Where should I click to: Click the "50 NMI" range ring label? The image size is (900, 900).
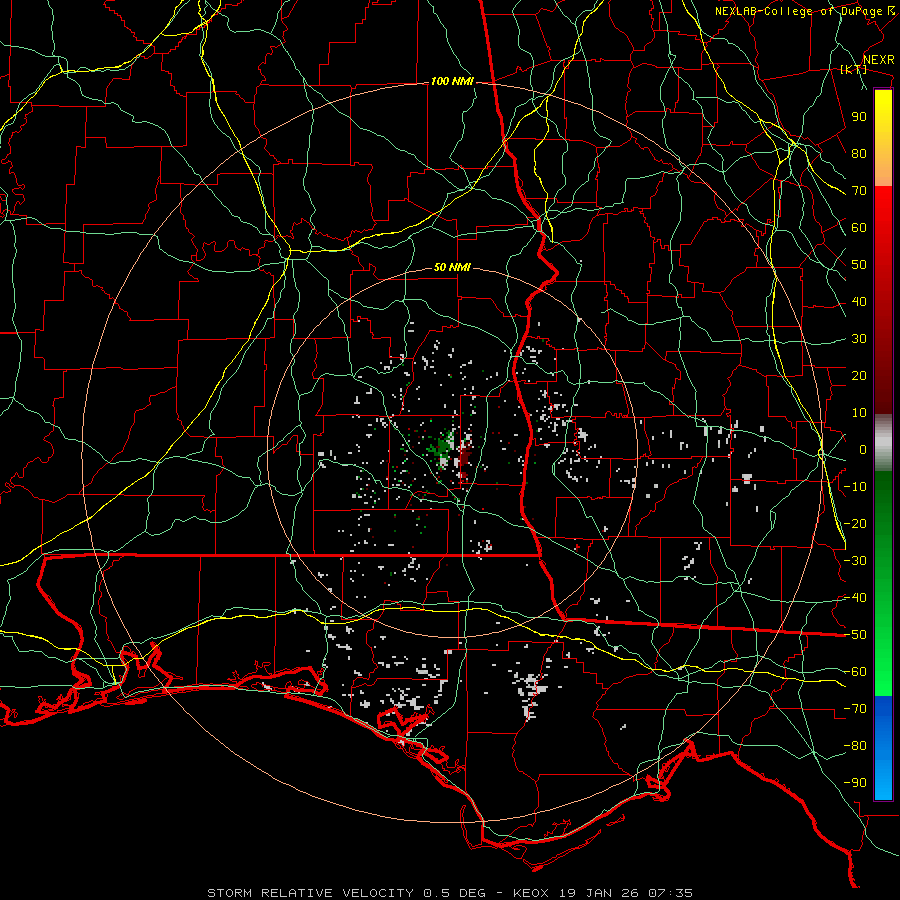click(452, 267)
